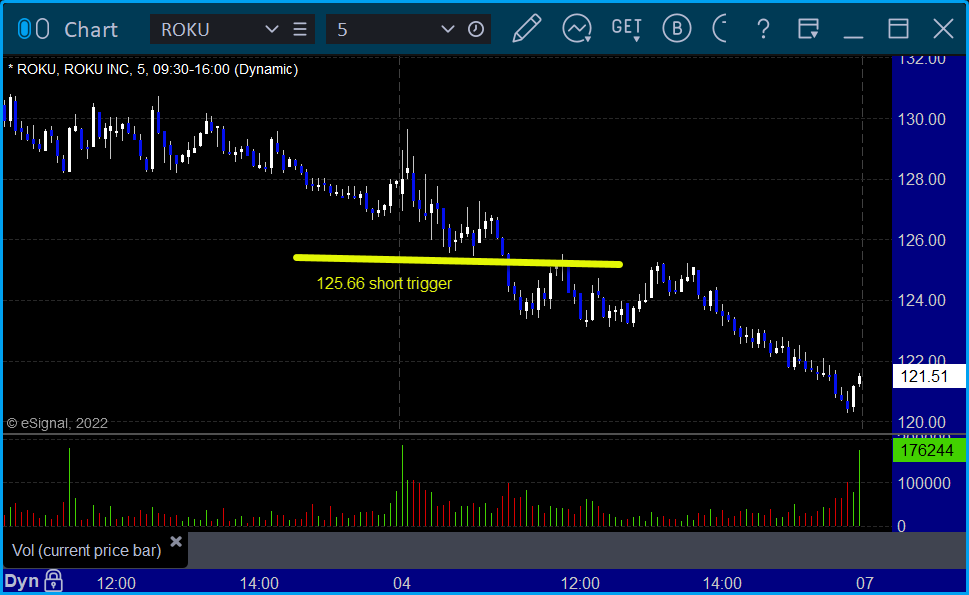The image size is (969, 595).
Task: Click the 07 date label on time axis
Action: click(x=865, y=583)
